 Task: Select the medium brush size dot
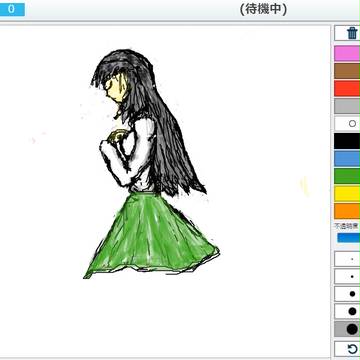tap(347, 294)
